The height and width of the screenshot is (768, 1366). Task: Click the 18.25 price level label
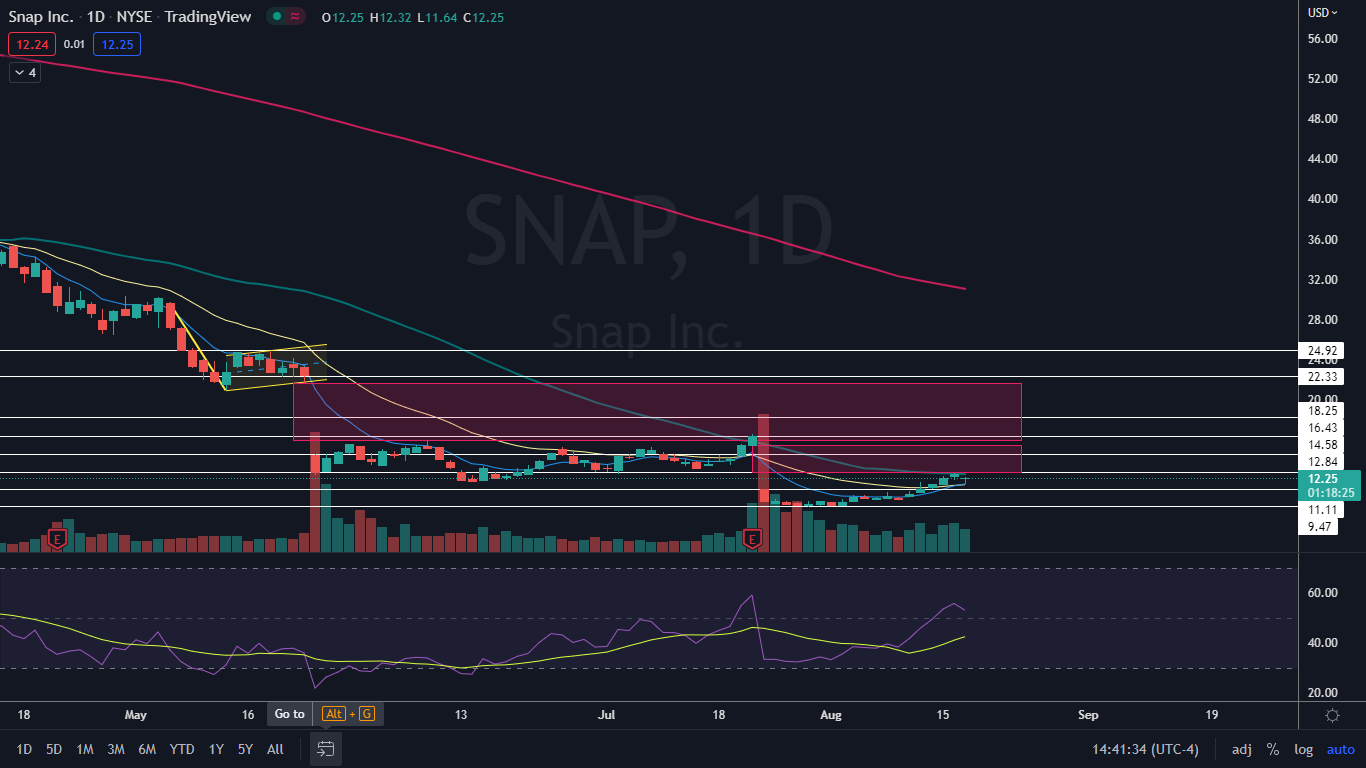click(x=1323, y=411)
